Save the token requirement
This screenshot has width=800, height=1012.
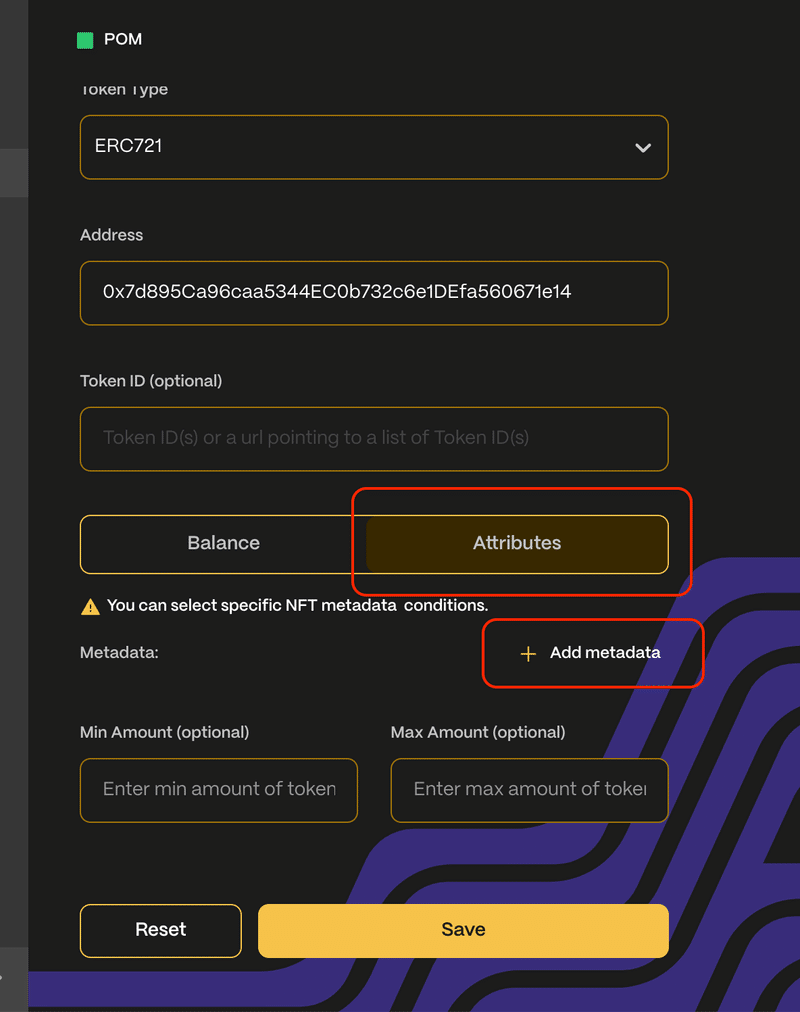coord(463,930)
